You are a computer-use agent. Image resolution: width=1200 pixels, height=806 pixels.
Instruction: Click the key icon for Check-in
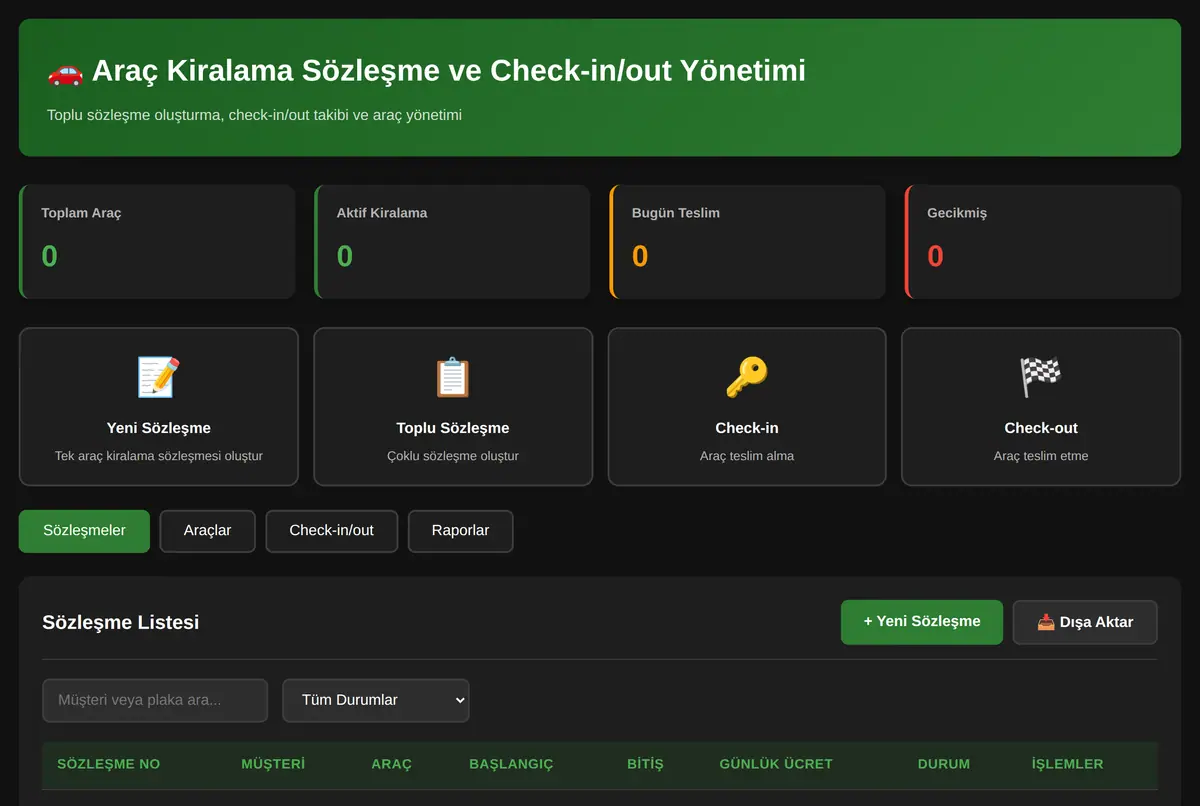click(746, 377)
